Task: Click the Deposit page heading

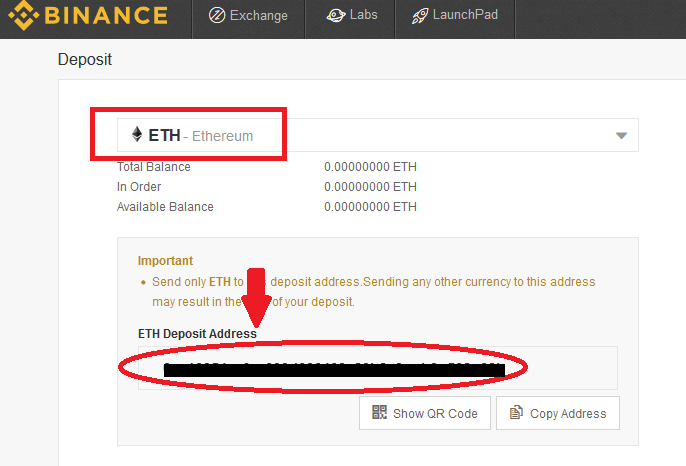Action: tap(85, 60)
